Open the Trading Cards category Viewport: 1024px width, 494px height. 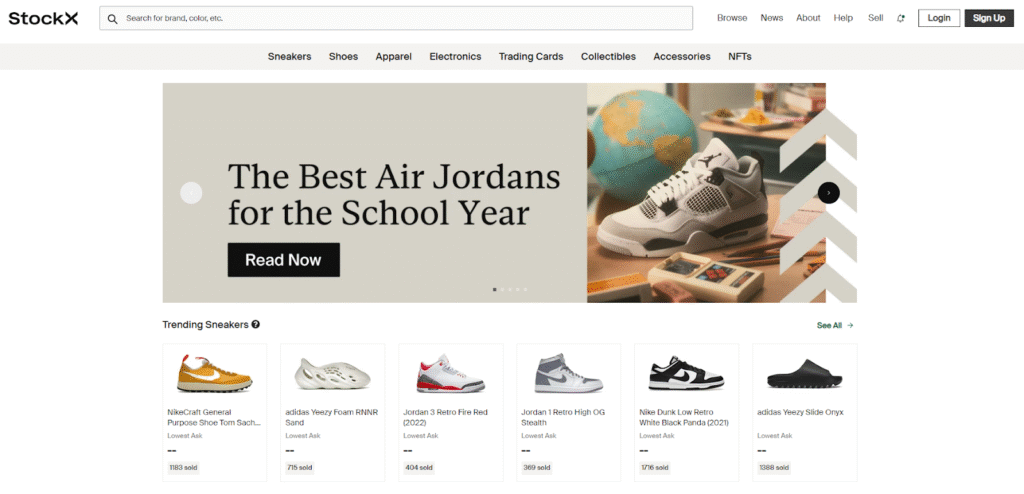(531, 57)
